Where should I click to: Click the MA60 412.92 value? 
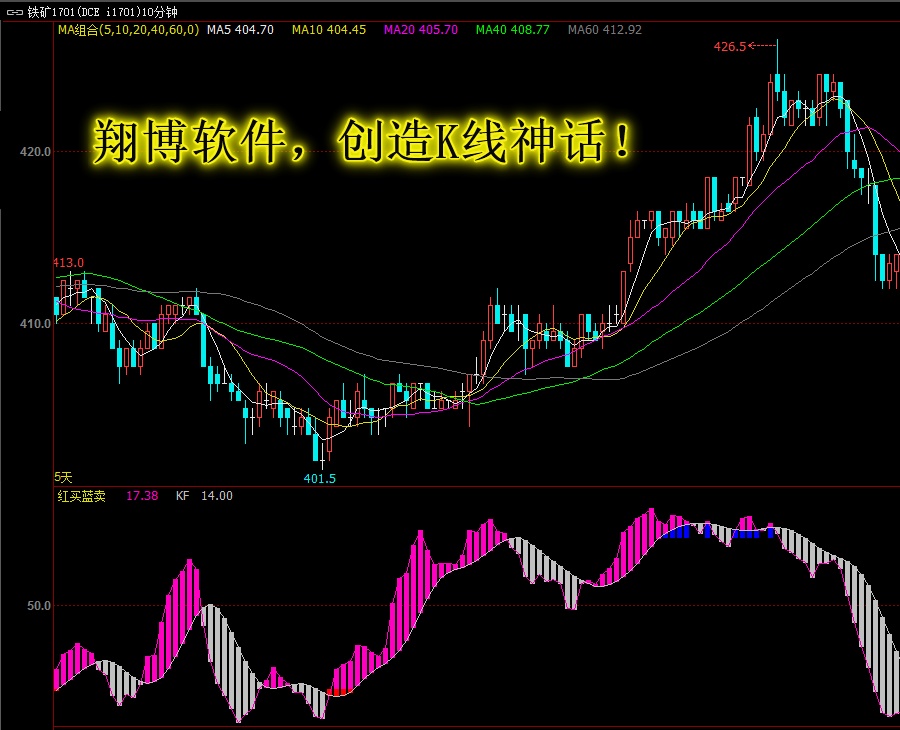(x=604, y=30)
